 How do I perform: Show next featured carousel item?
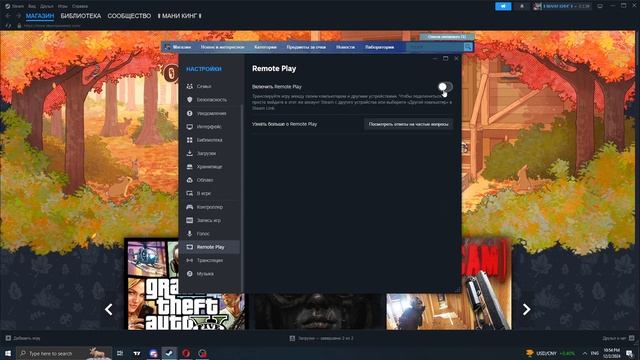coord(527,309)
